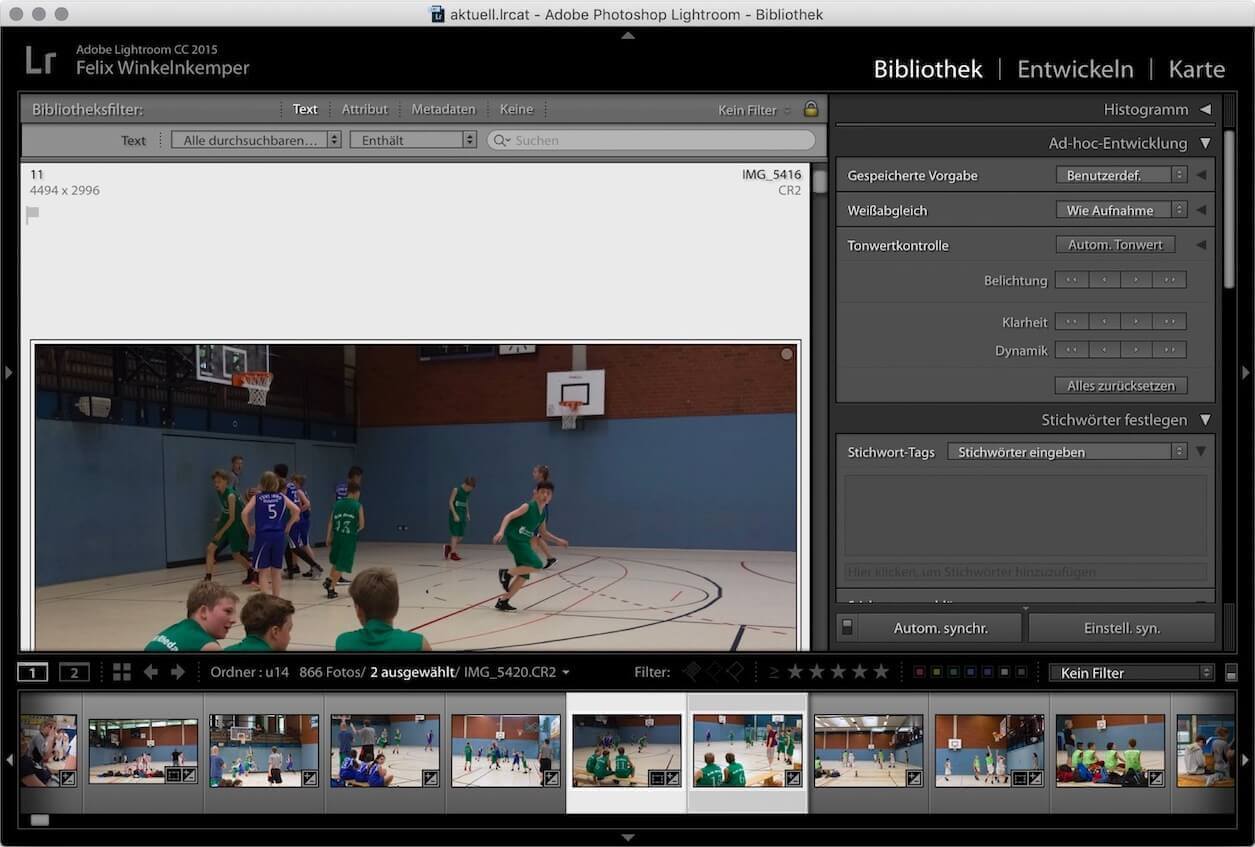Click the filter lock padlock icon
The image size is (1255, 847).
pos(811,109)
